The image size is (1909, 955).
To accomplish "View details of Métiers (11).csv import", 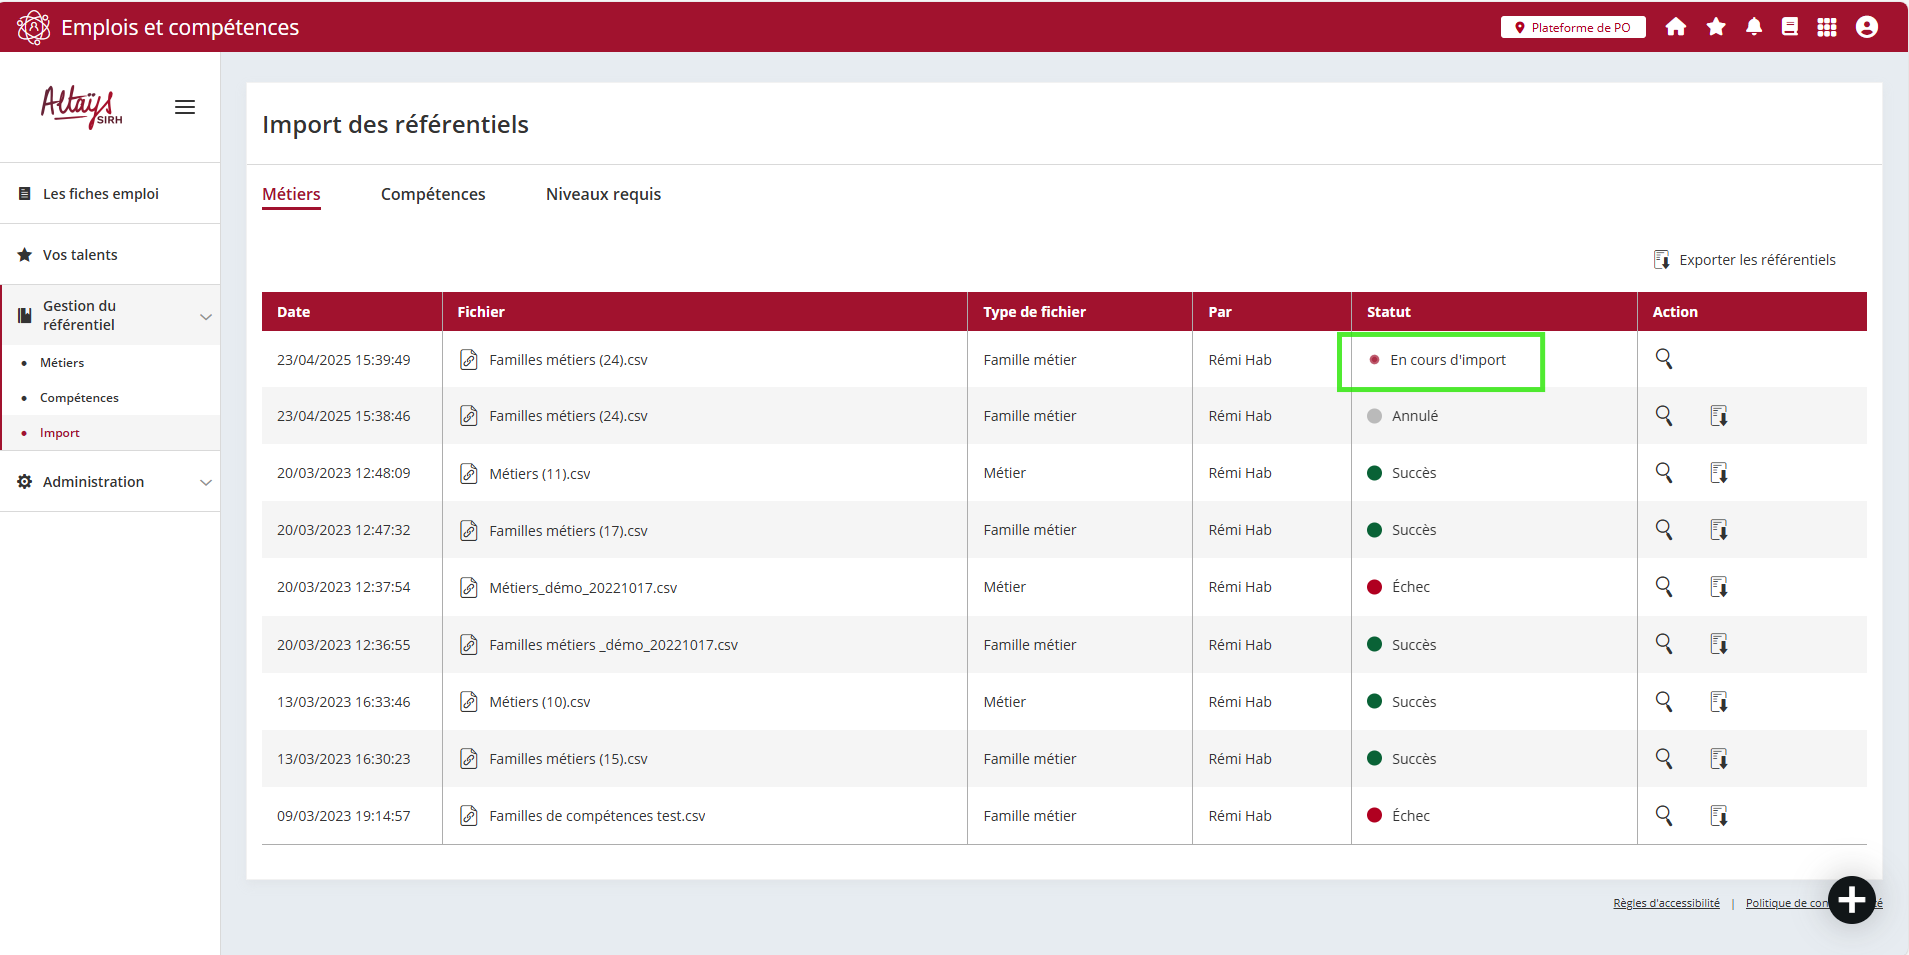I will click(1664, 472).
